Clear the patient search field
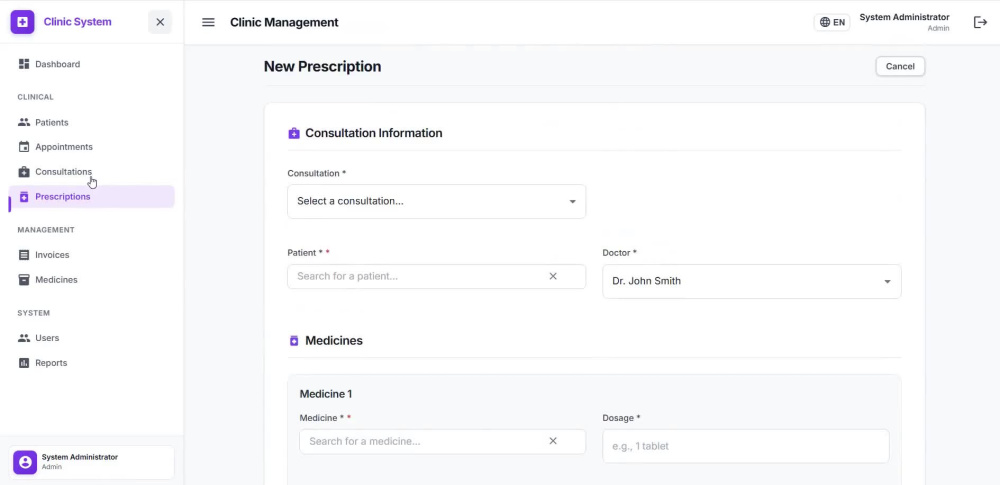1000x485 pixels. coord(553,276)
